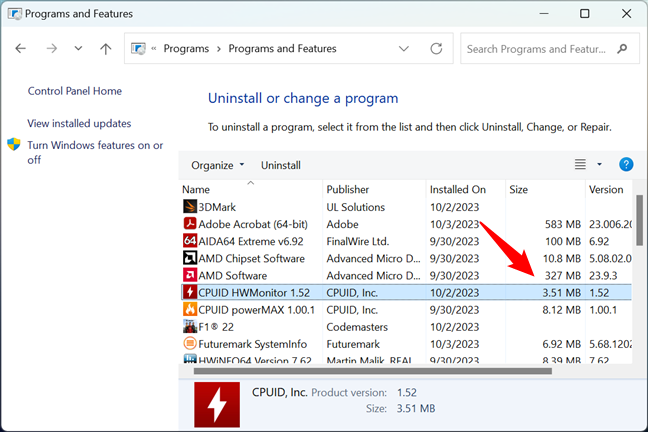Click the Back navigation arrow

pos(20,49)
